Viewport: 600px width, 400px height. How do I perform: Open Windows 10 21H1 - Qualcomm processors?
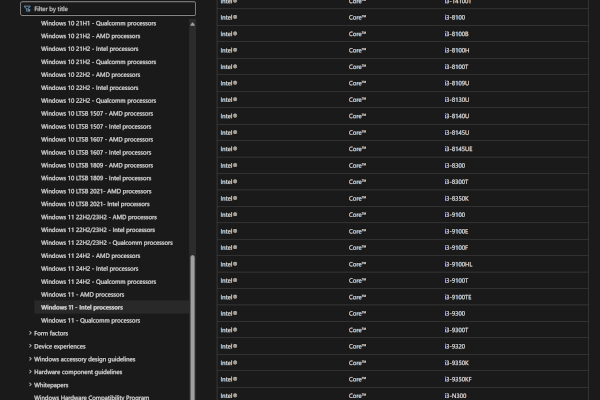98,22
